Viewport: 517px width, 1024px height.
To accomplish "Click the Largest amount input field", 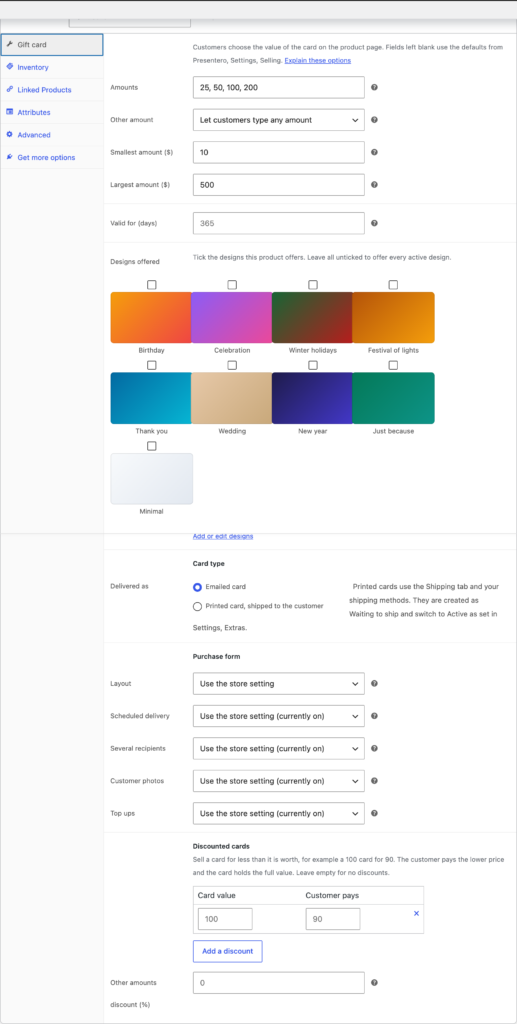I will point(279,185).
